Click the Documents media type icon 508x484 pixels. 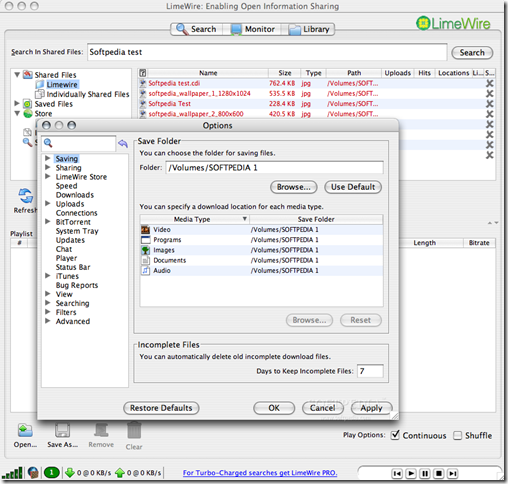(x=145, y=260)
